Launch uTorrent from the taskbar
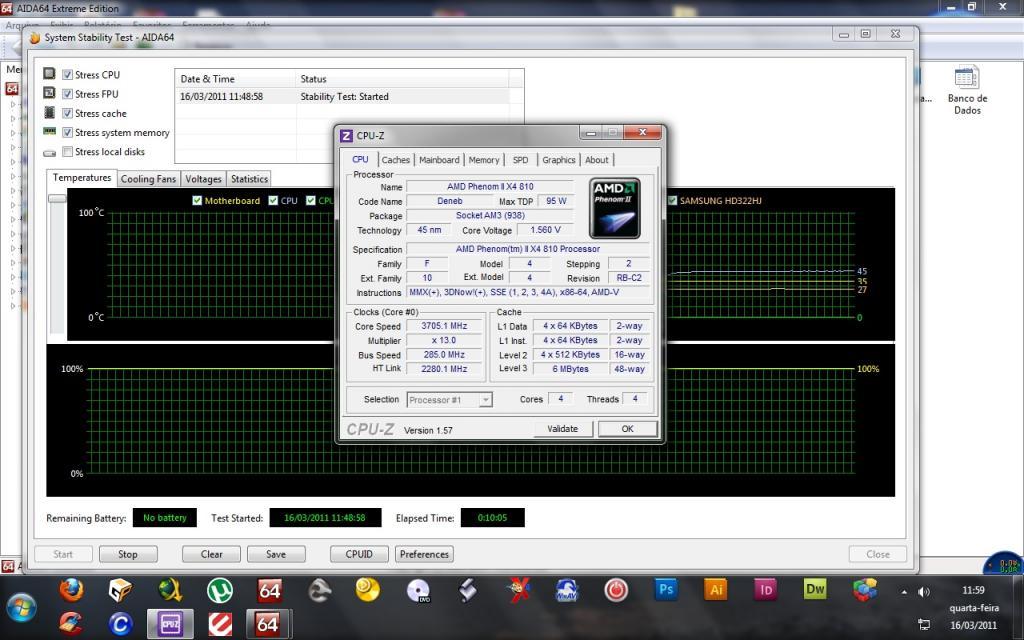The height and width of the screenshot is (640, 1024). (x=220, y=590)
